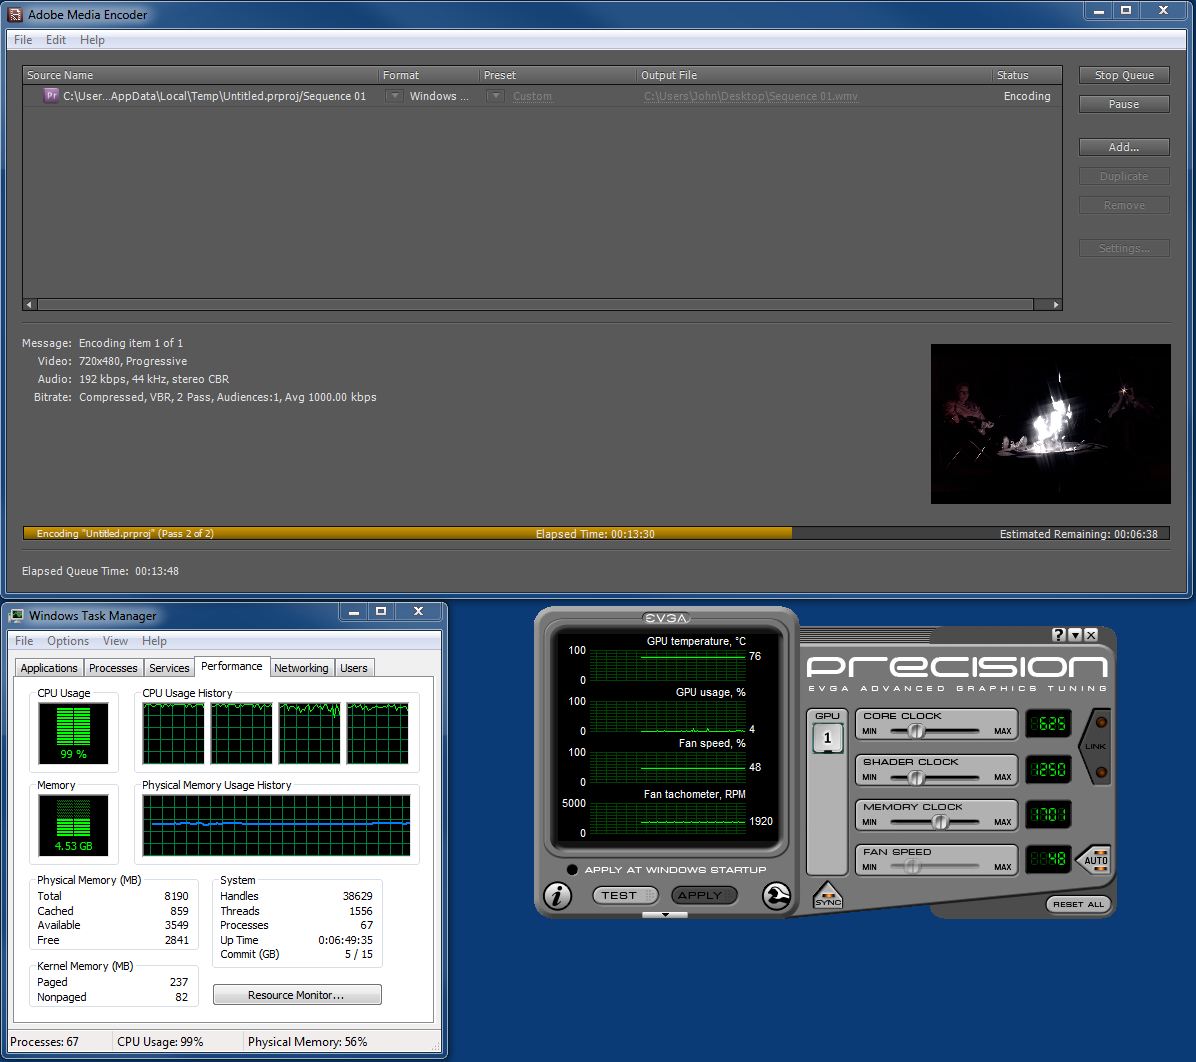Click the memory clock digital readout

pos(1048,814)
